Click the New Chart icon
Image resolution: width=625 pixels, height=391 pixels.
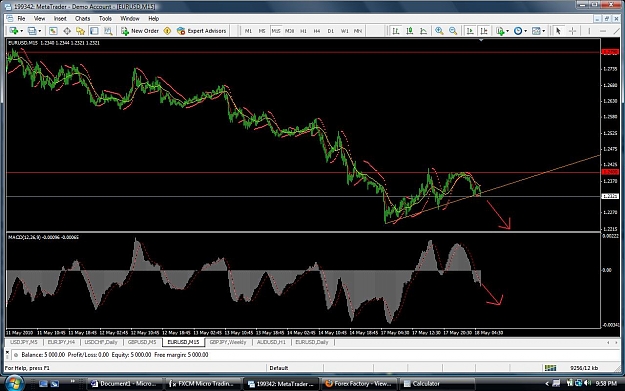pyautogui.click(x=14, y=31)
